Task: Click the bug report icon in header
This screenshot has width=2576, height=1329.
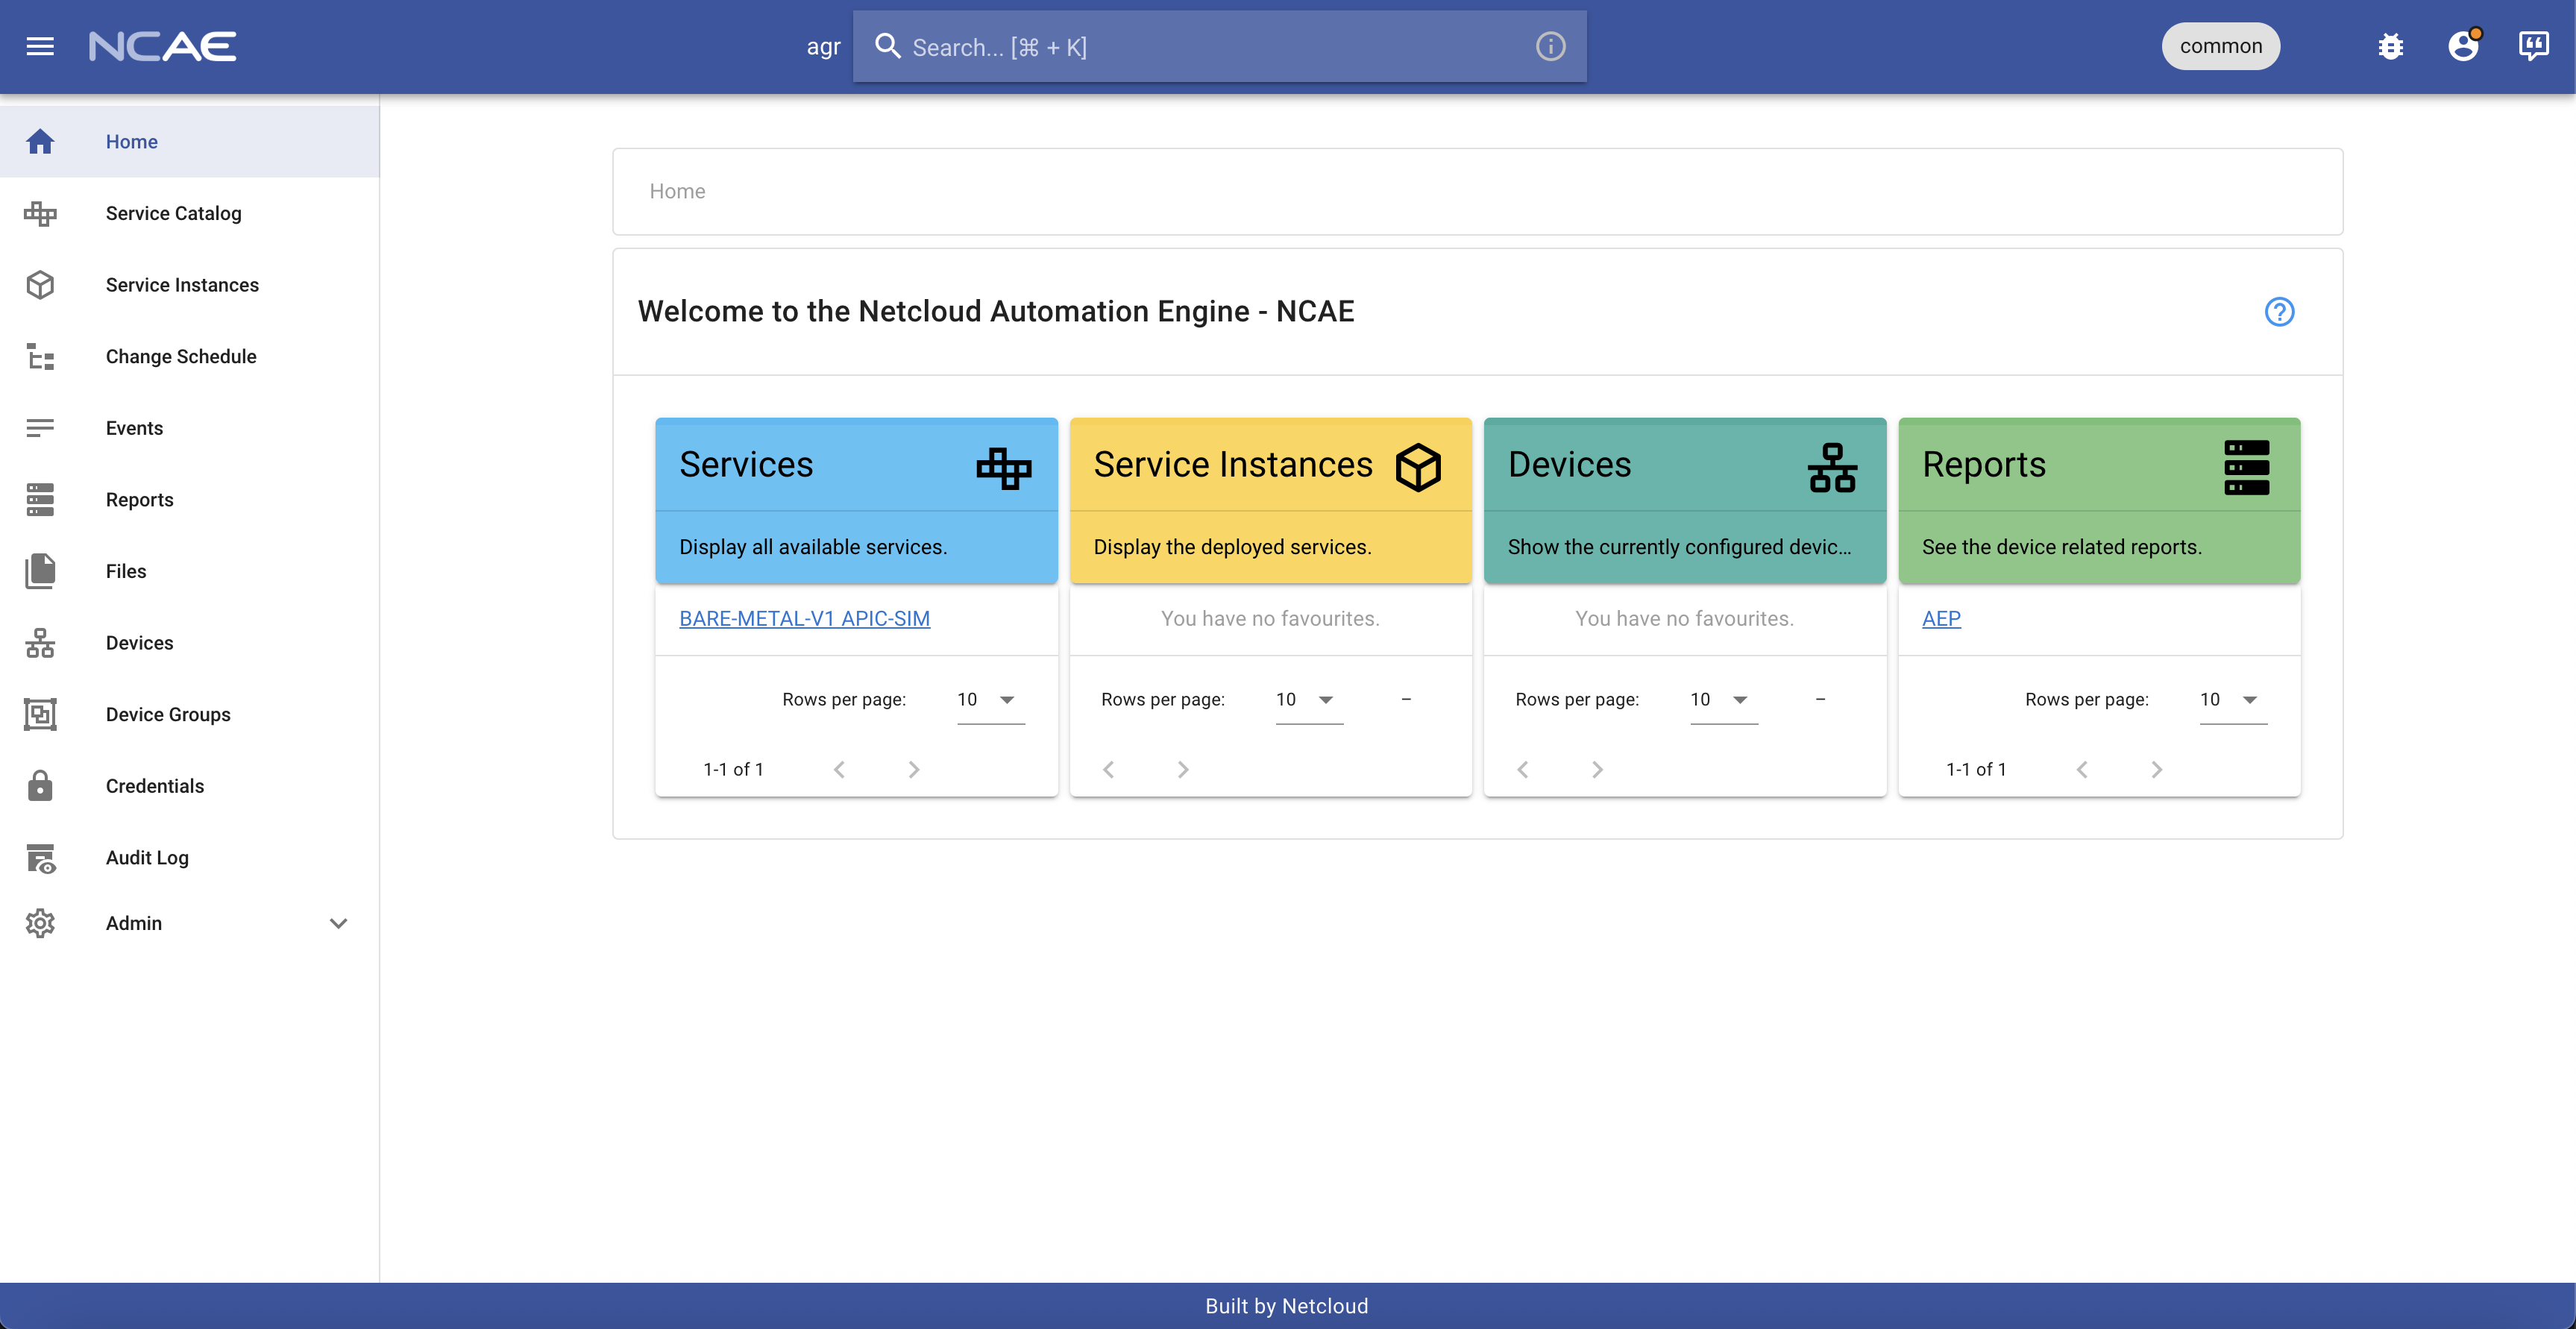Action: coord(2390,46)
